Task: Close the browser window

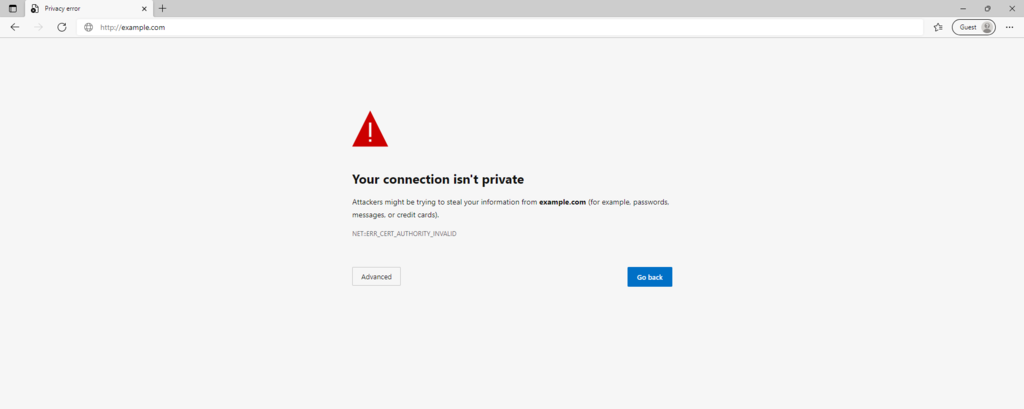Action: pyautogui.click(x=1011, y=8)
